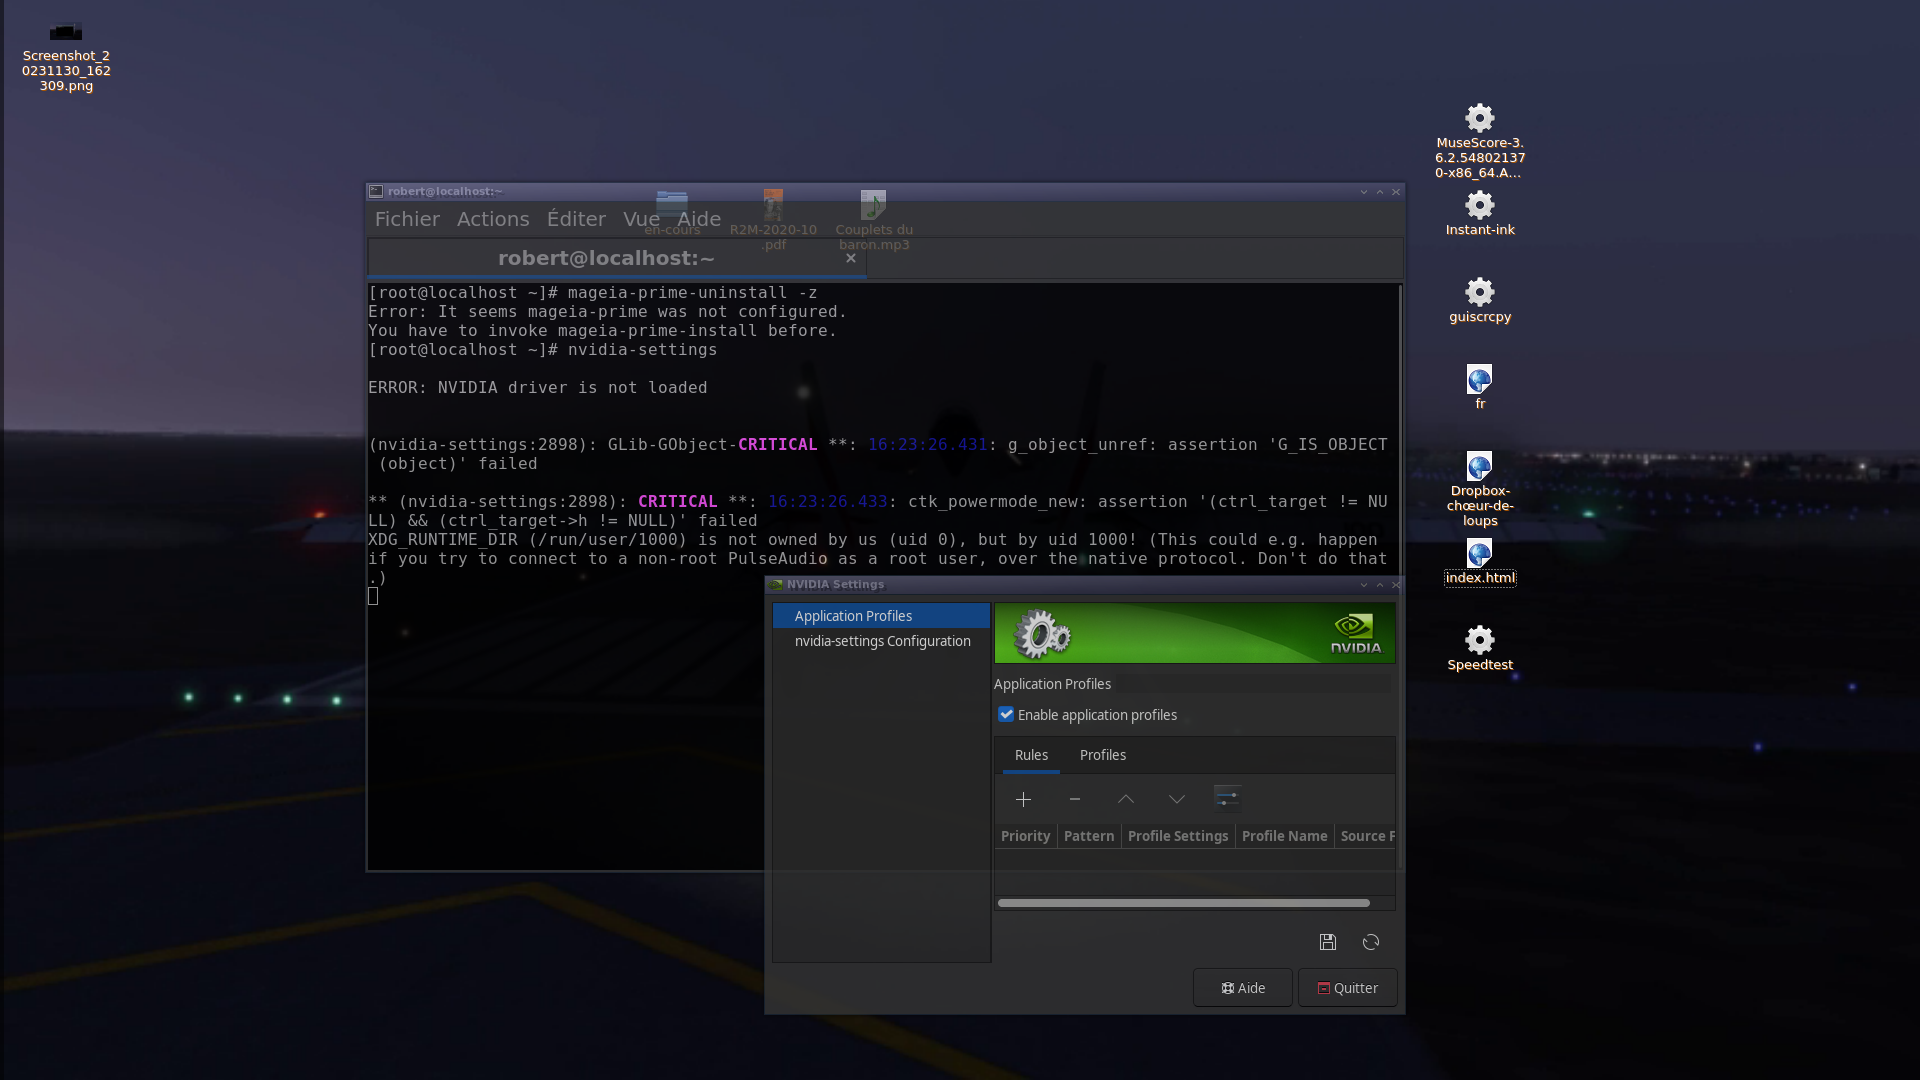
Task: Open the Screenshot_20231130 png desktop file
Action: pyautogui.click(x=66, y=58)
